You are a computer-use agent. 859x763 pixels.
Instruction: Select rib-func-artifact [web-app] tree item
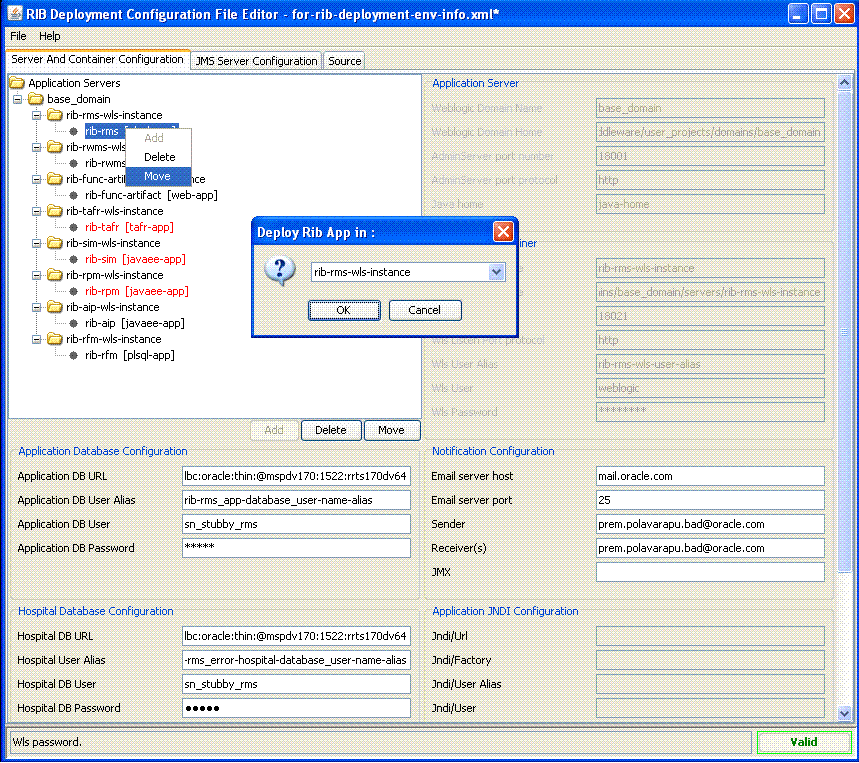coord(151,195)
